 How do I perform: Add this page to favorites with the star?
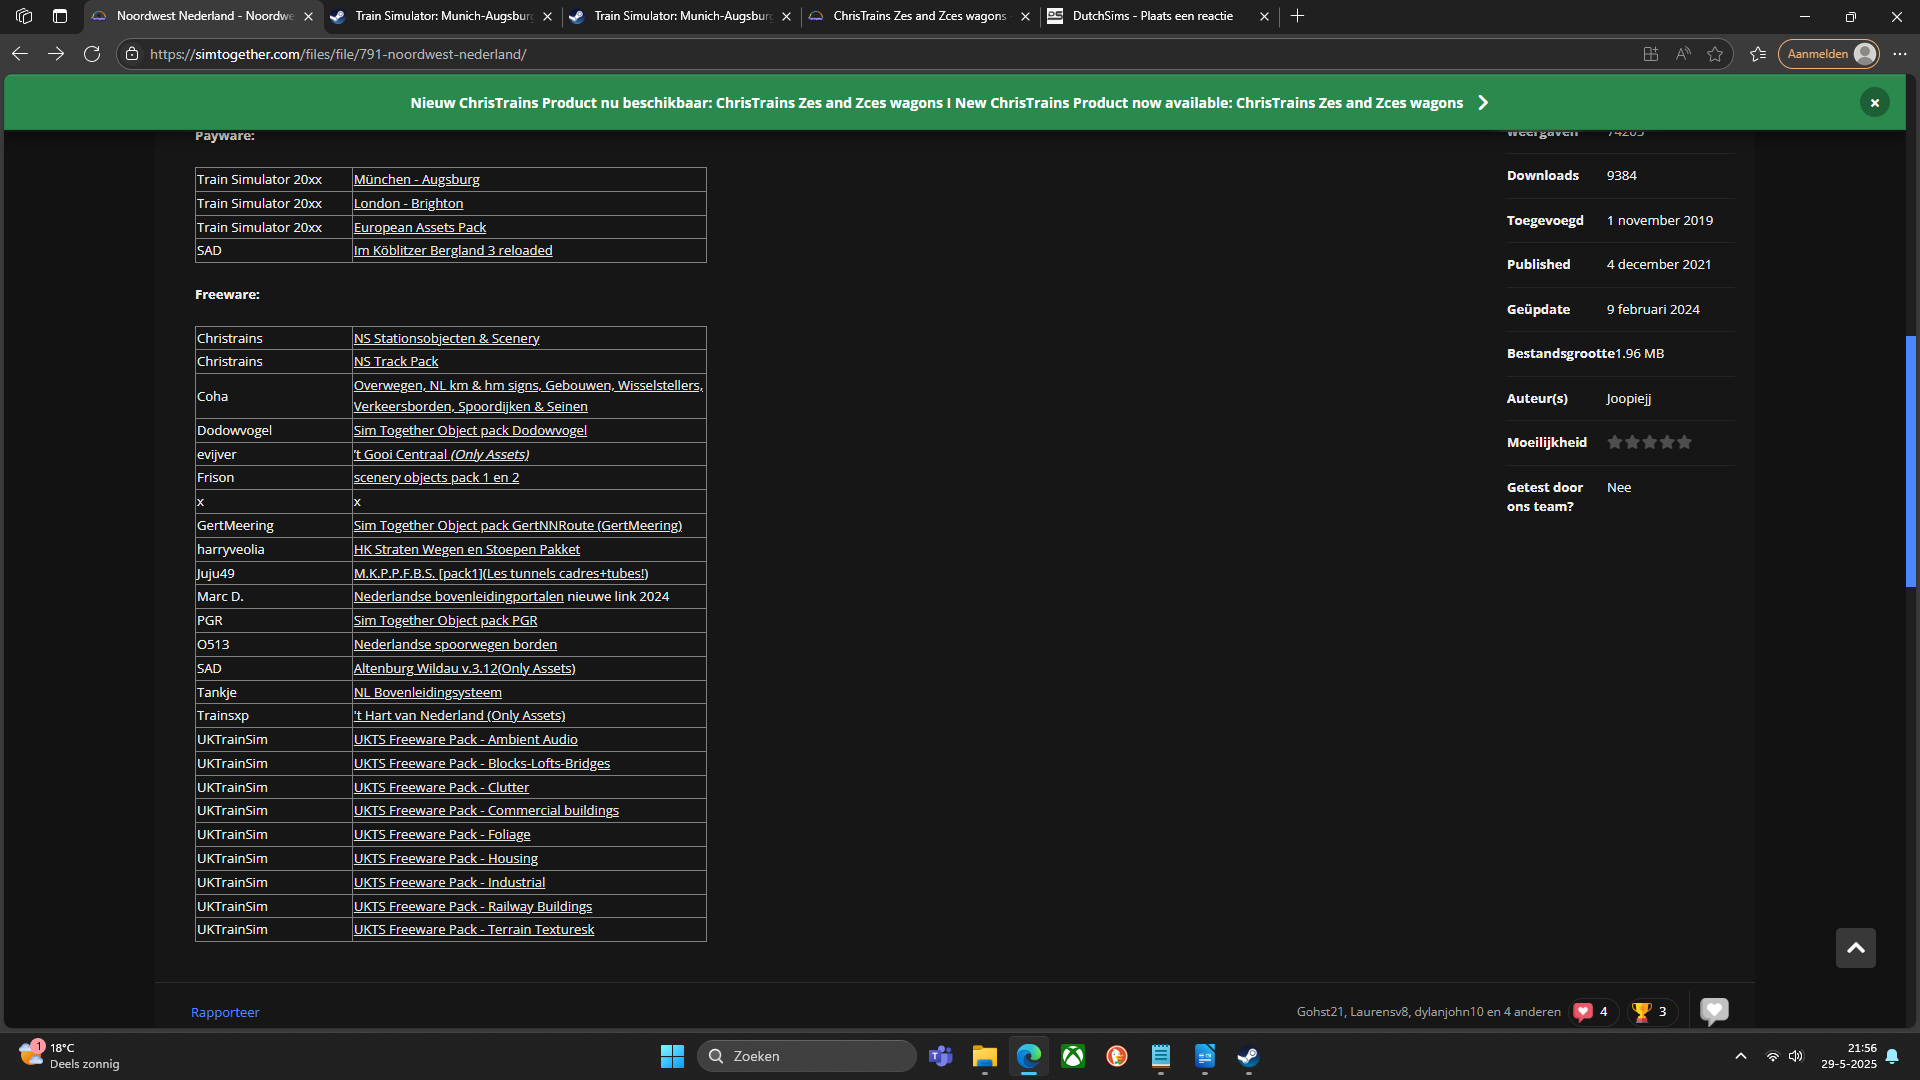click(x=1715, y=54)
